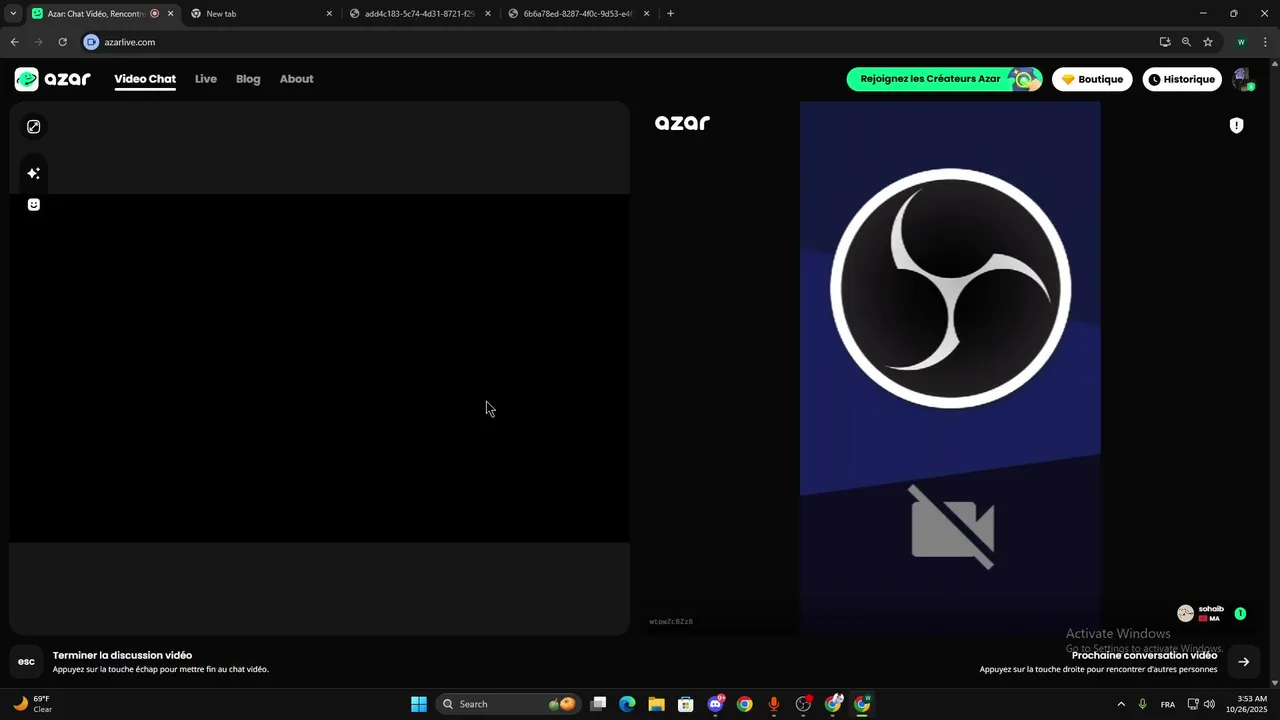Click the OBS virtual camera video feed
This screenshot has height=720, width=1280.
pyautogui.click(x=950, y=367)
